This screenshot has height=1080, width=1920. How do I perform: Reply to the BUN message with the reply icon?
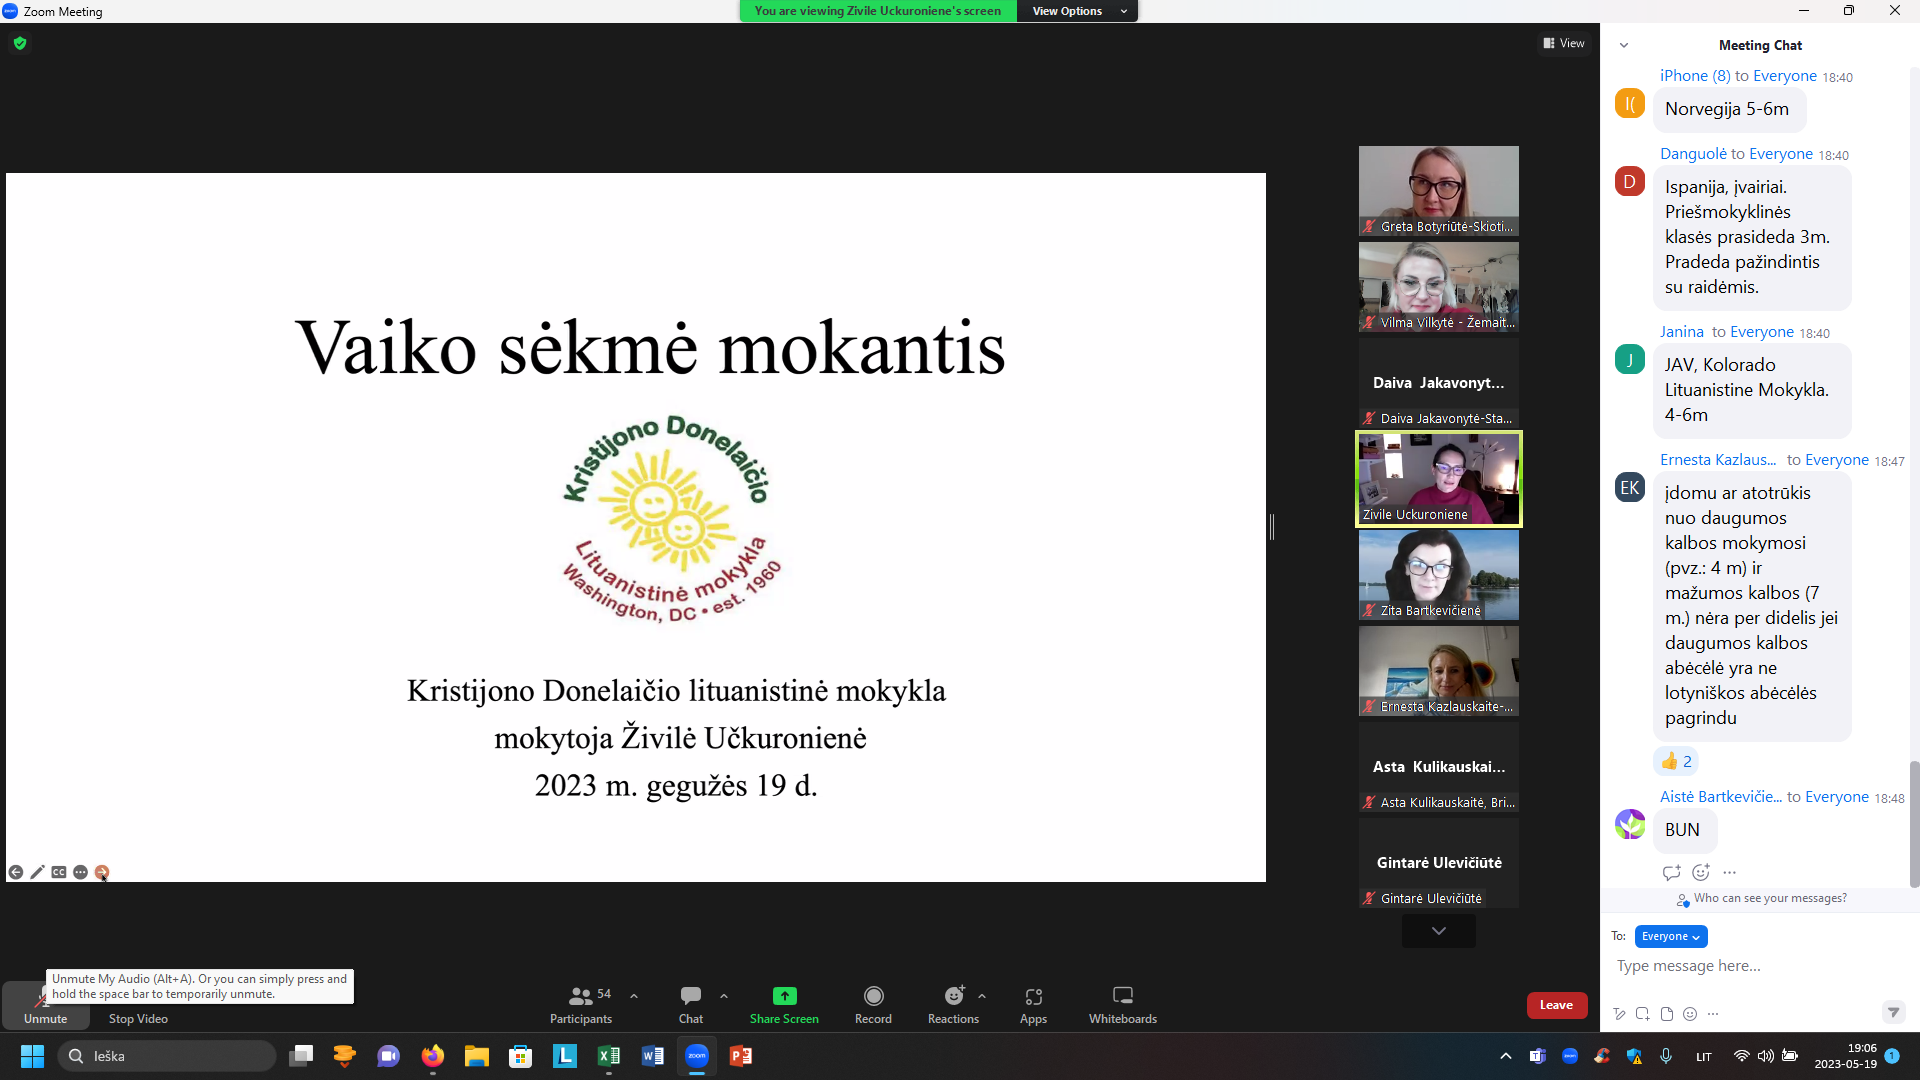point(1671,872)
